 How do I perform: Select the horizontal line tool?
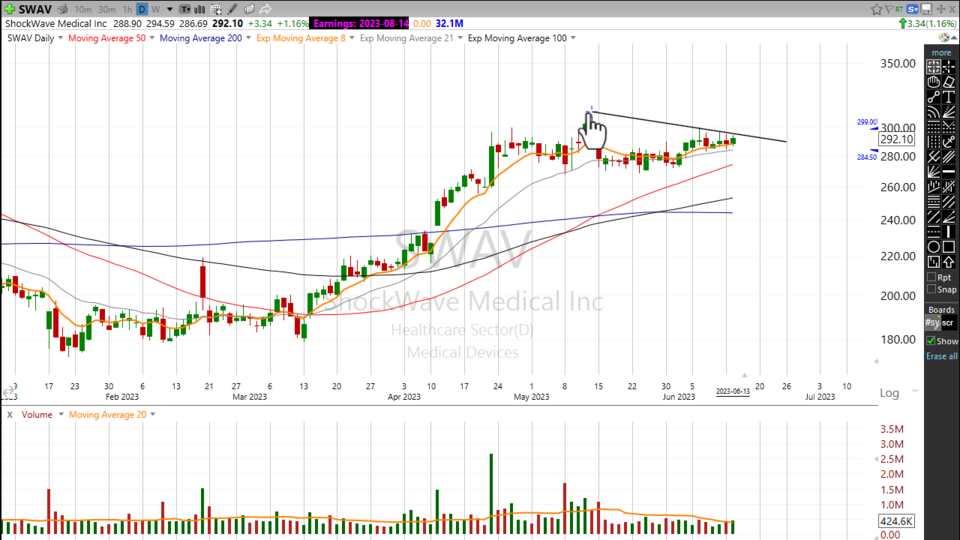click(948, 171)
